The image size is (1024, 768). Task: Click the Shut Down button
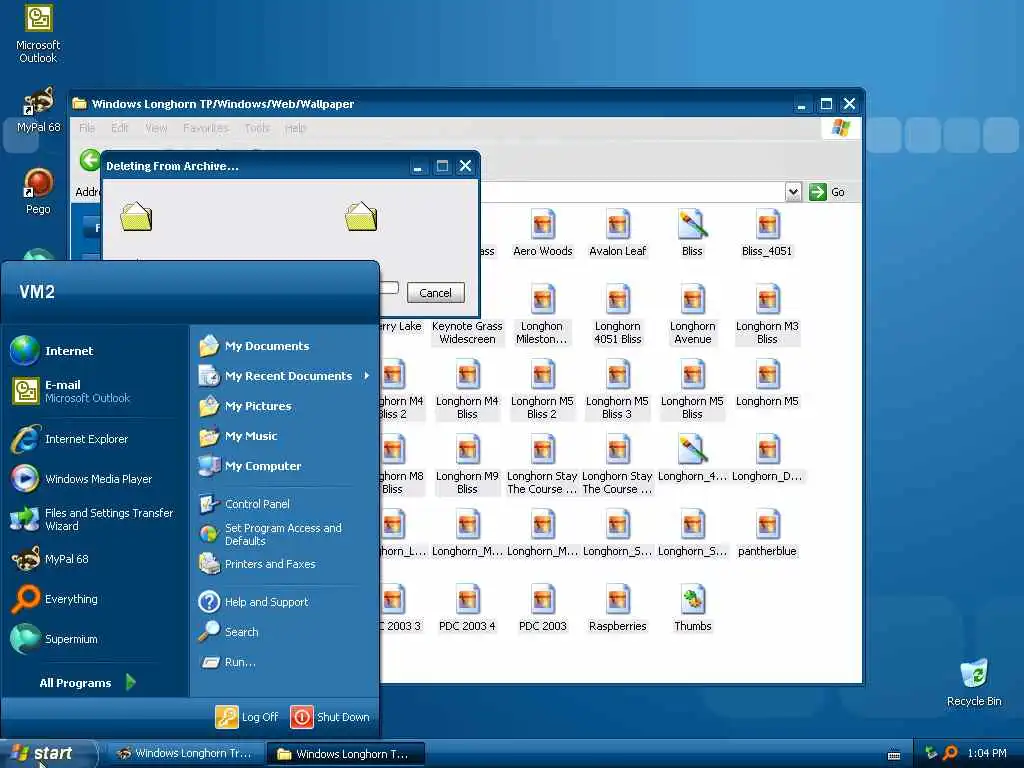(x=330, y=717)
